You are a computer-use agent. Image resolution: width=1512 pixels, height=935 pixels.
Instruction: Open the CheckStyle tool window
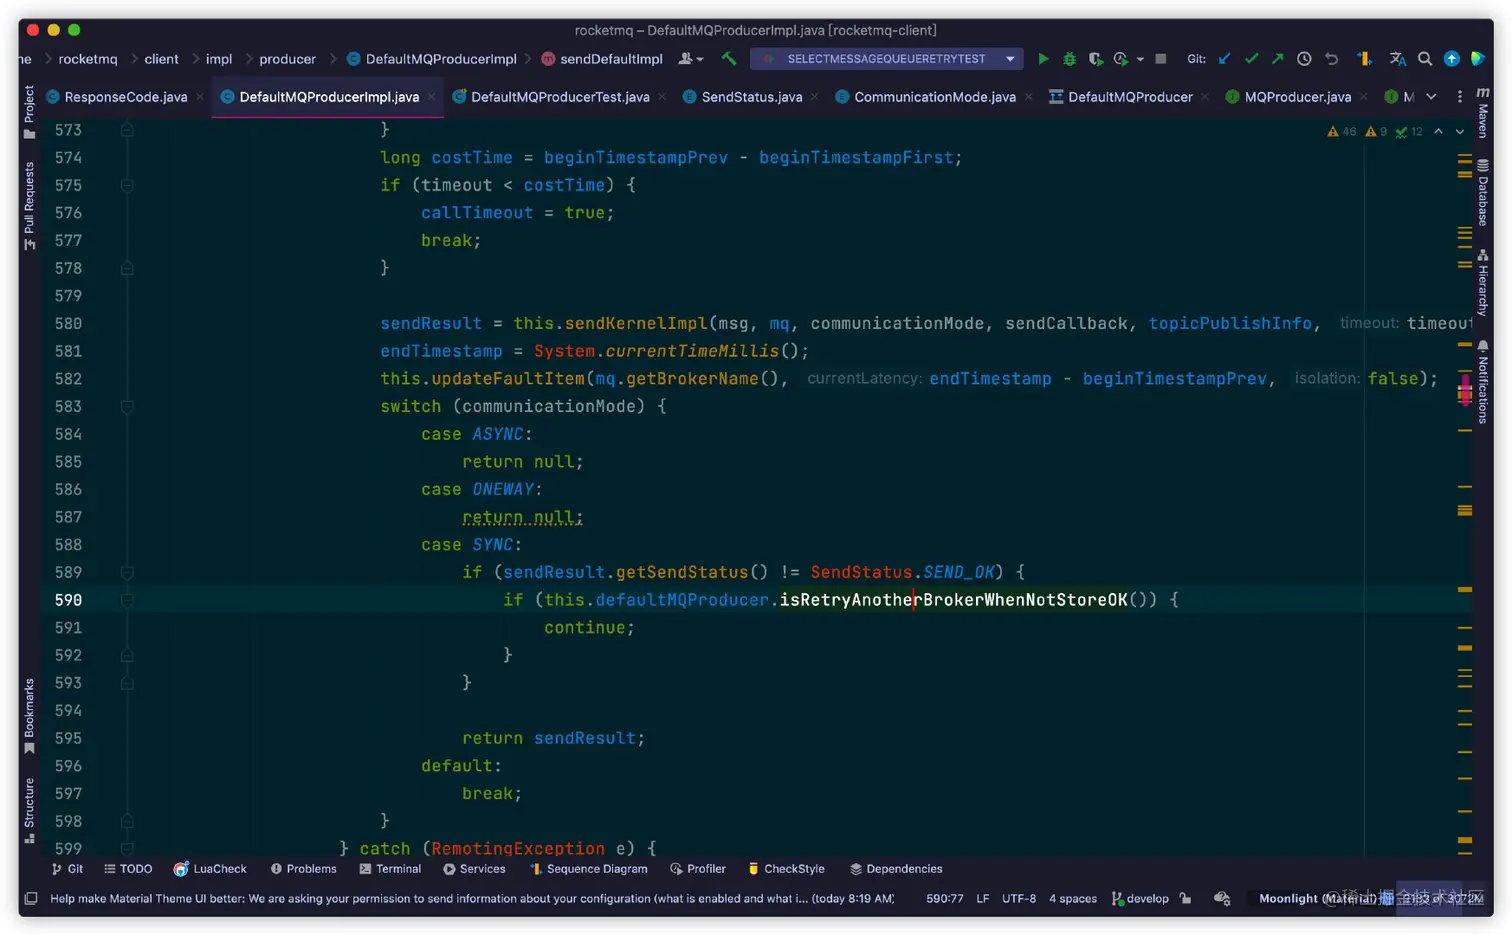pyautogui.click(x=786, y=869)
